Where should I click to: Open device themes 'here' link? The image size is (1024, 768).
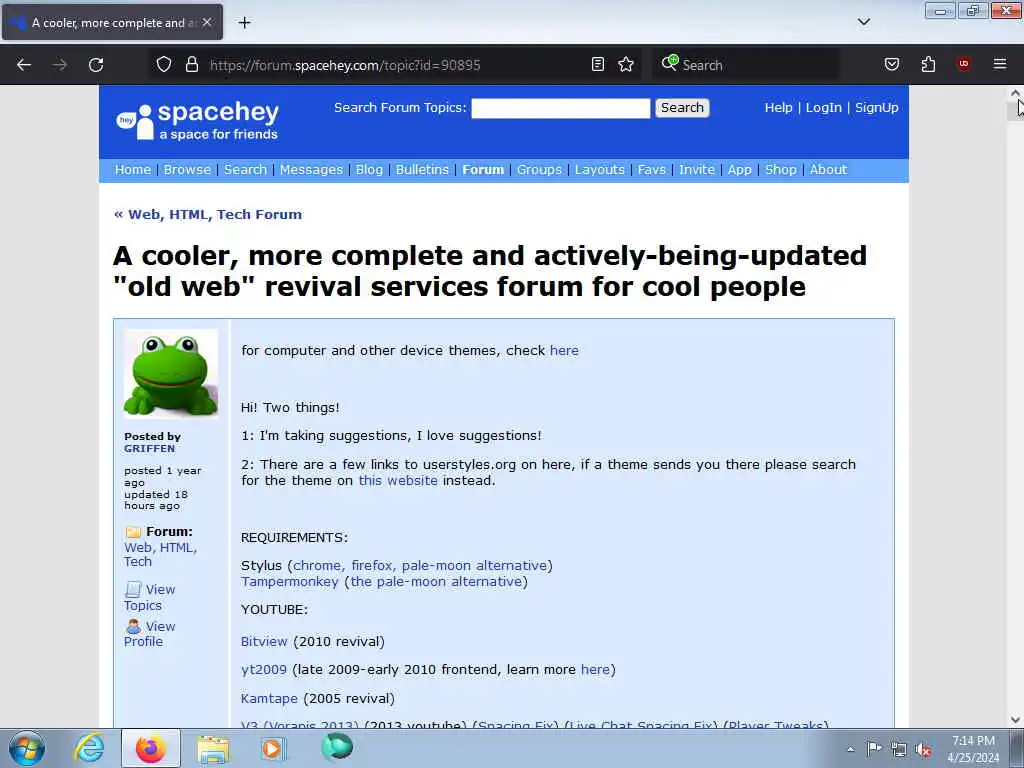click(x=564, y=351)
